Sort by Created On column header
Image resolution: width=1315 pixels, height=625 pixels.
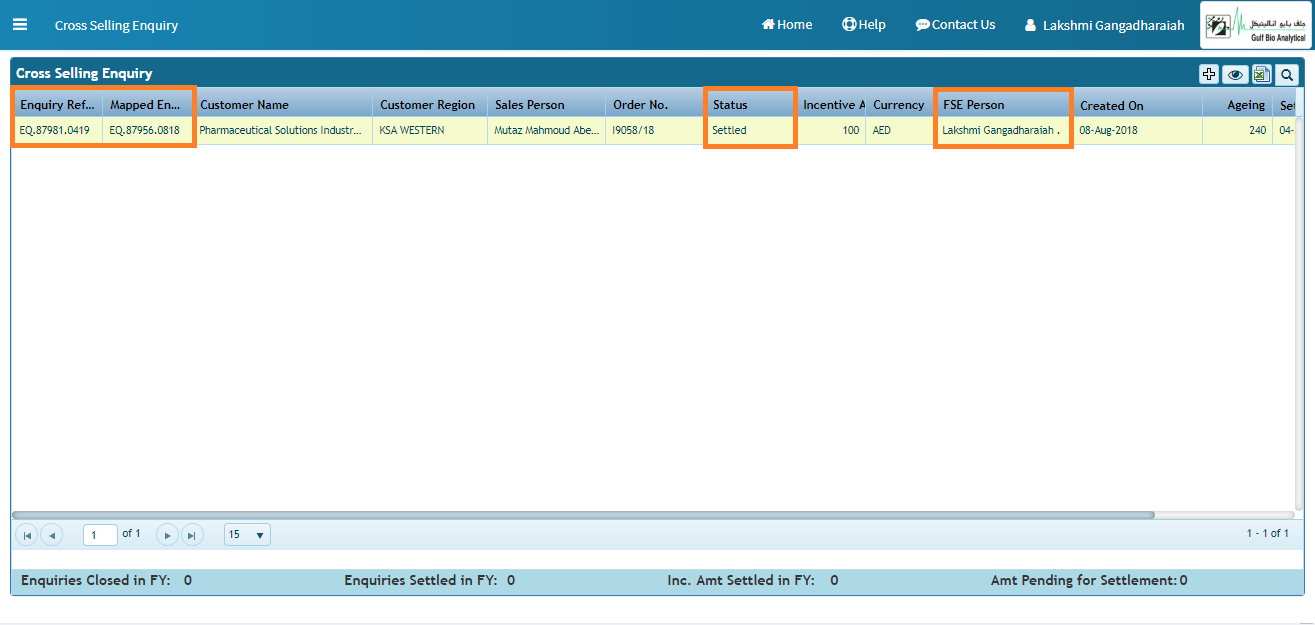tap(1137, 105)
